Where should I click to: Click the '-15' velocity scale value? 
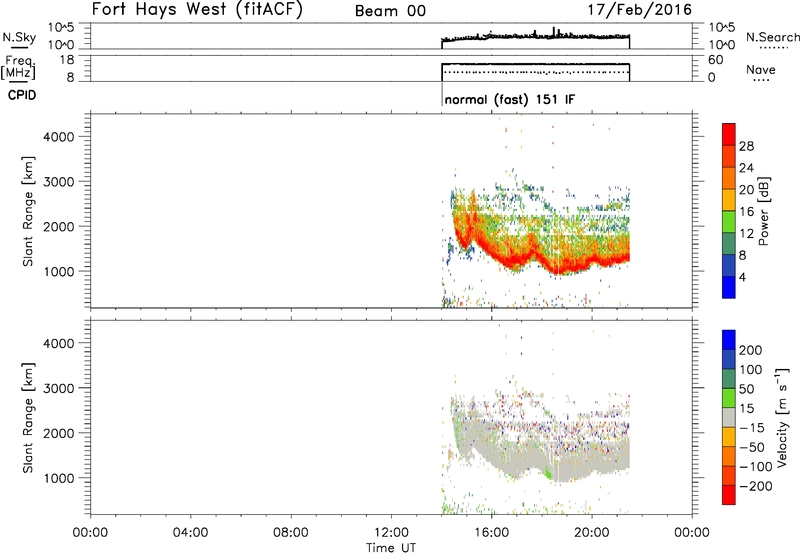tap(751, 427)
